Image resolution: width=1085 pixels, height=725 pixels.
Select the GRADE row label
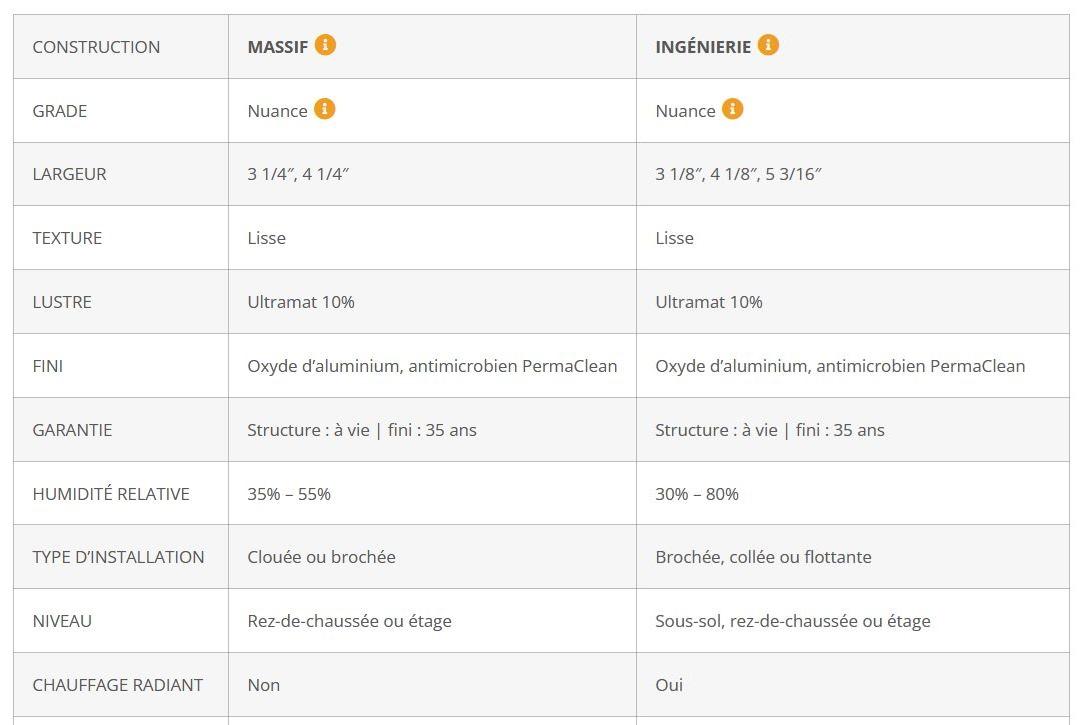[x=60, y=111]
